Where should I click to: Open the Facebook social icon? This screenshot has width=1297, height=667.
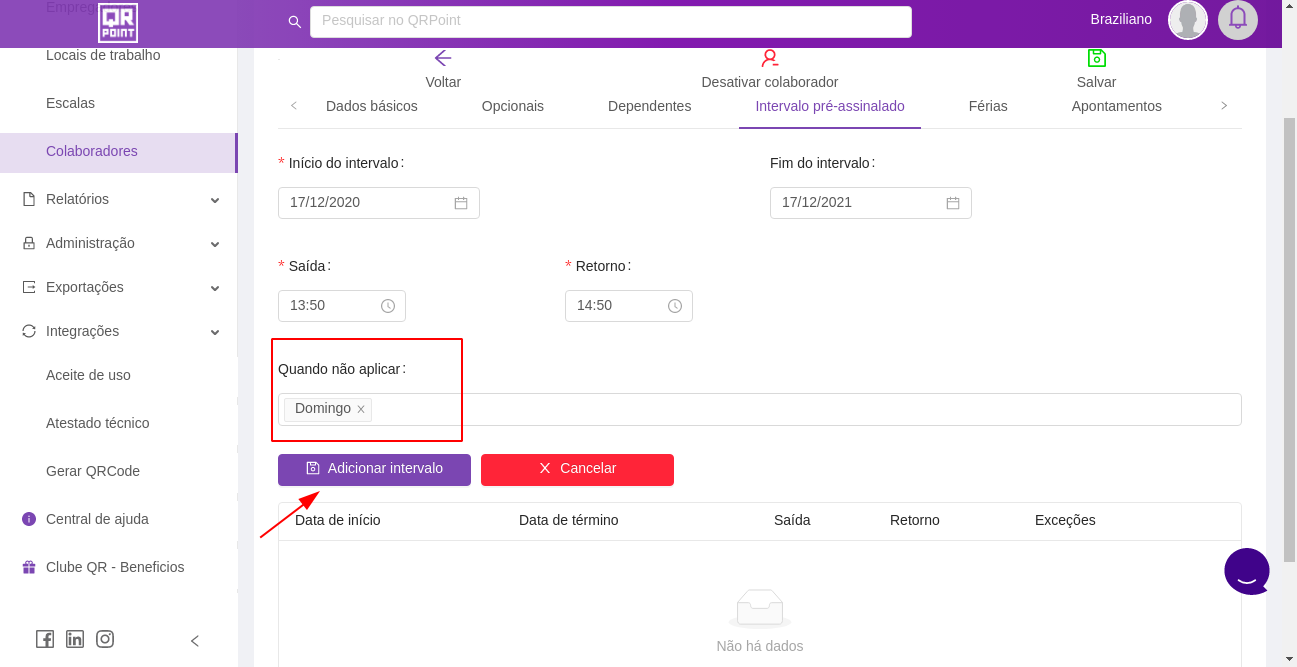45,639
